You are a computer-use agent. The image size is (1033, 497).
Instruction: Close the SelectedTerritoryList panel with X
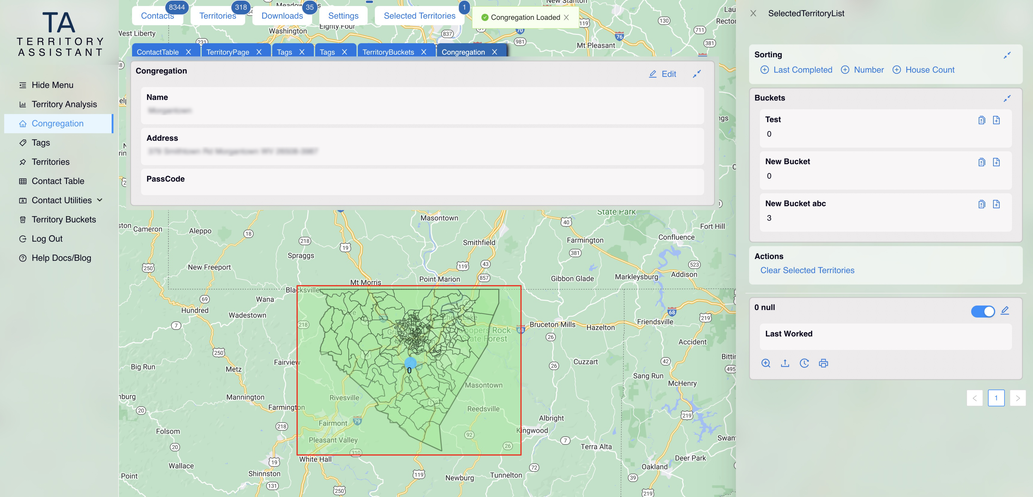click(753, 14)
